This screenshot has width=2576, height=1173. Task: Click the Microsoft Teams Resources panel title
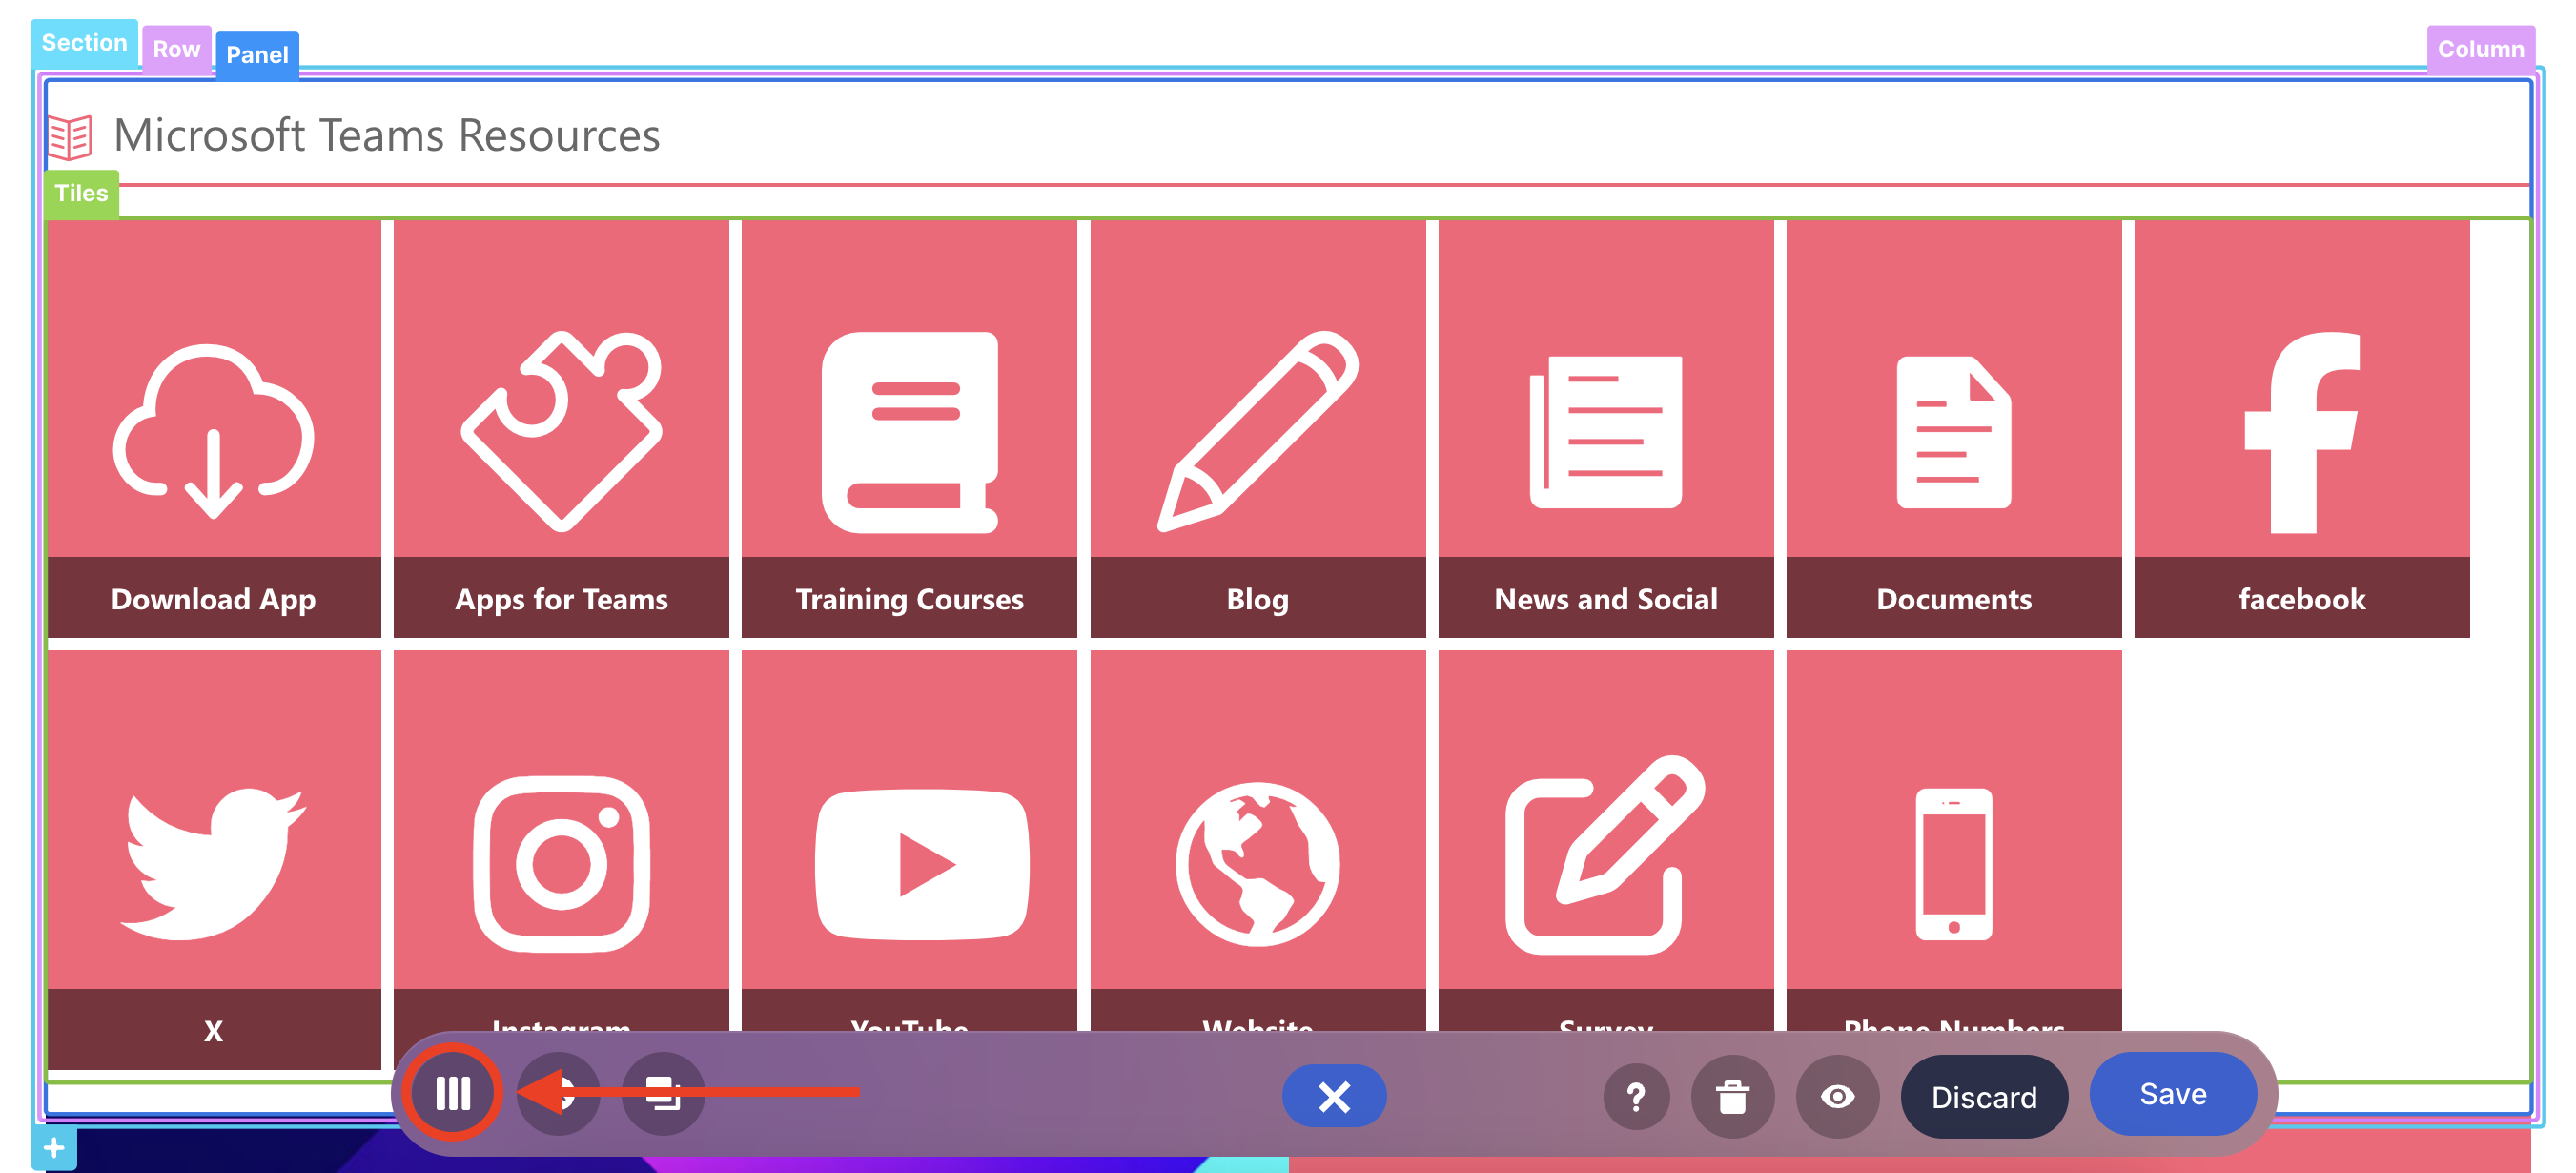(x=386, y=135)
